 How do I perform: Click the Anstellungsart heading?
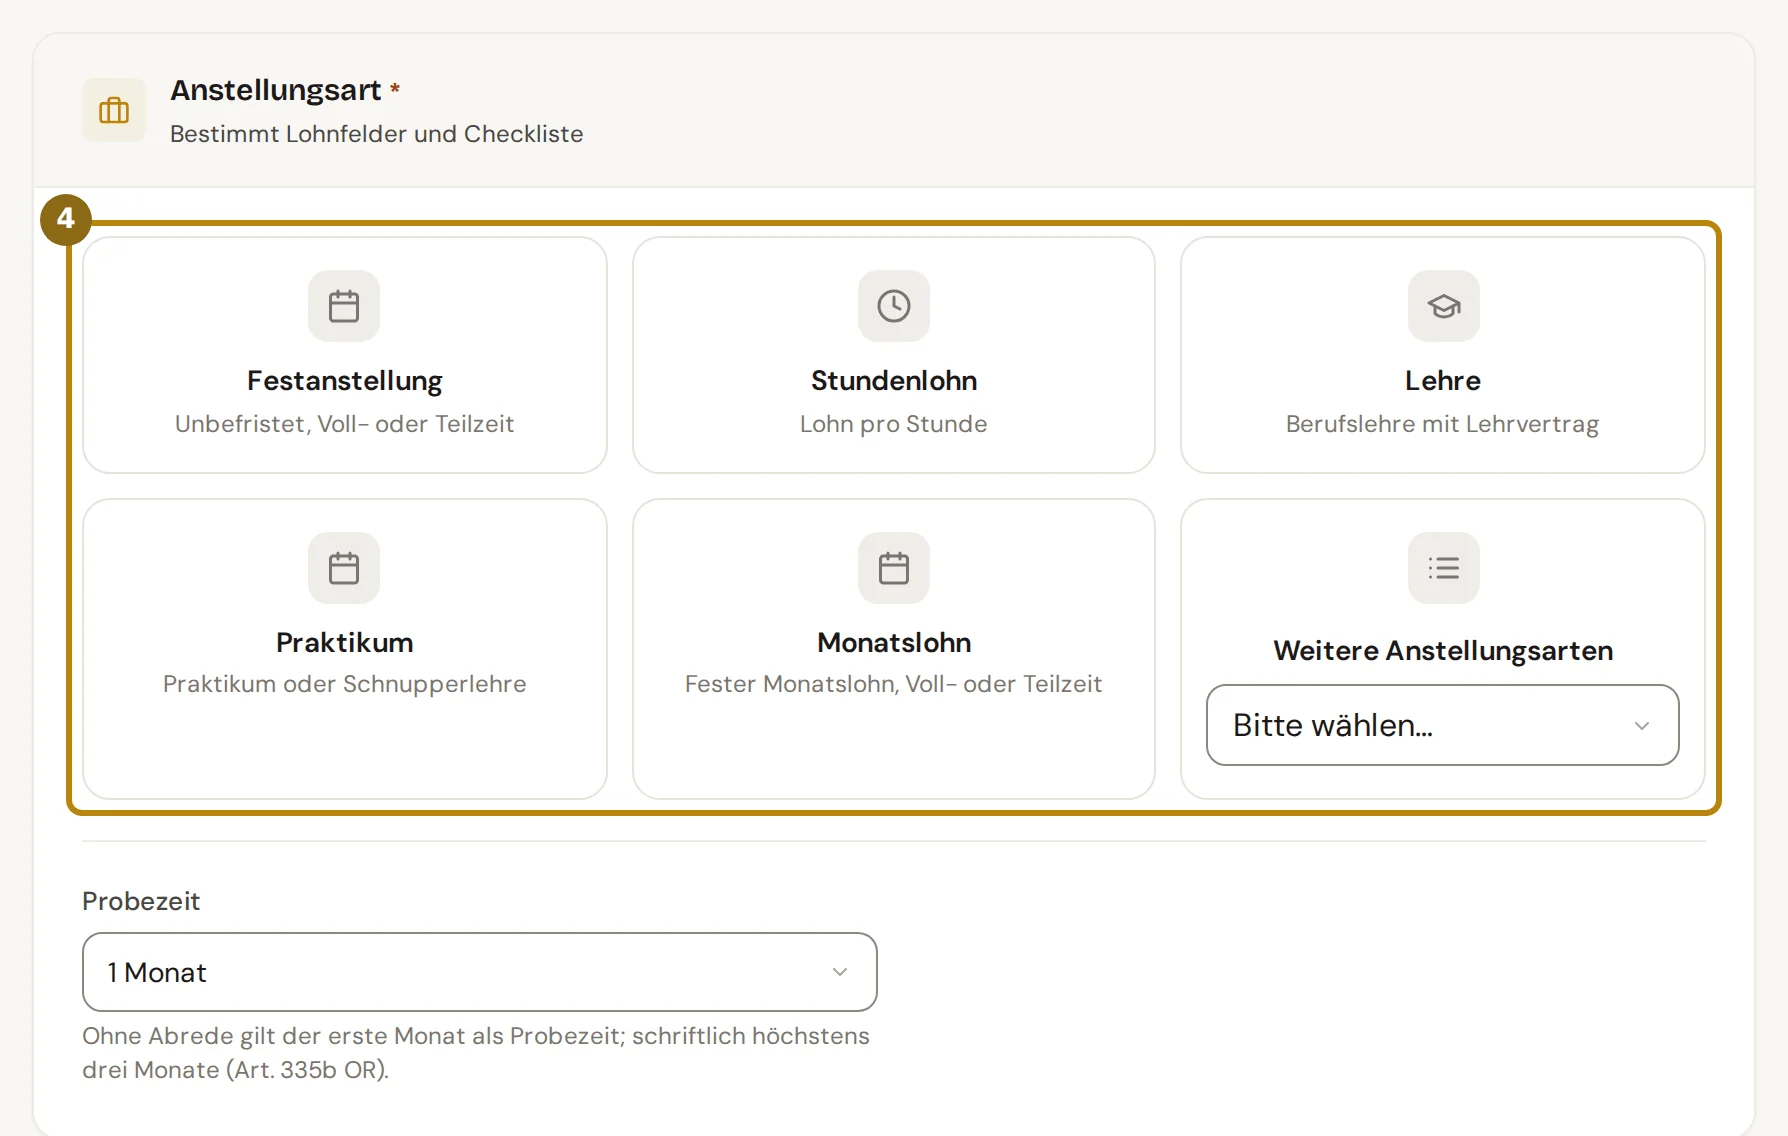[x=276, y=90]
